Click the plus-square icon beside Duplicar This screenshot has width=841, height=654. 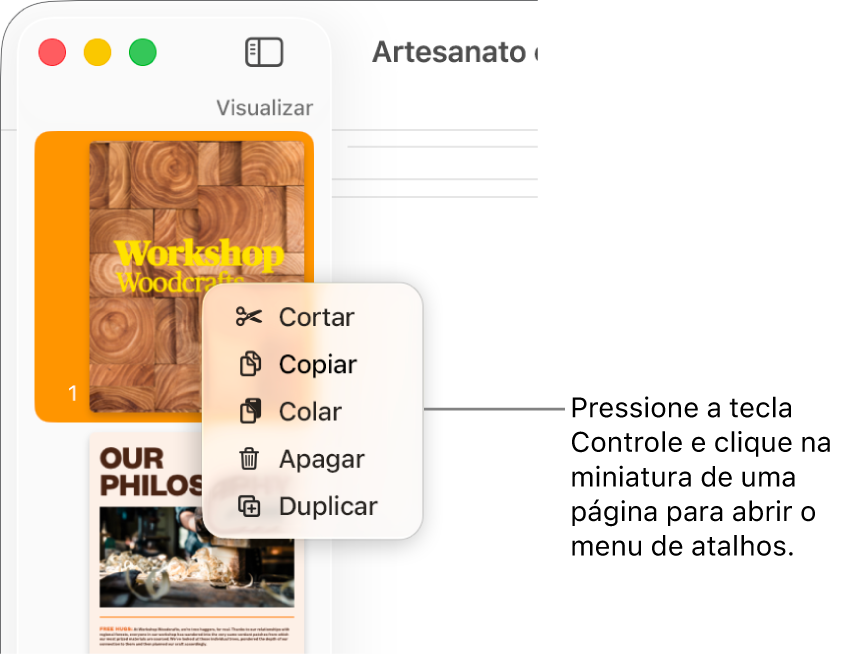point(249,506)
